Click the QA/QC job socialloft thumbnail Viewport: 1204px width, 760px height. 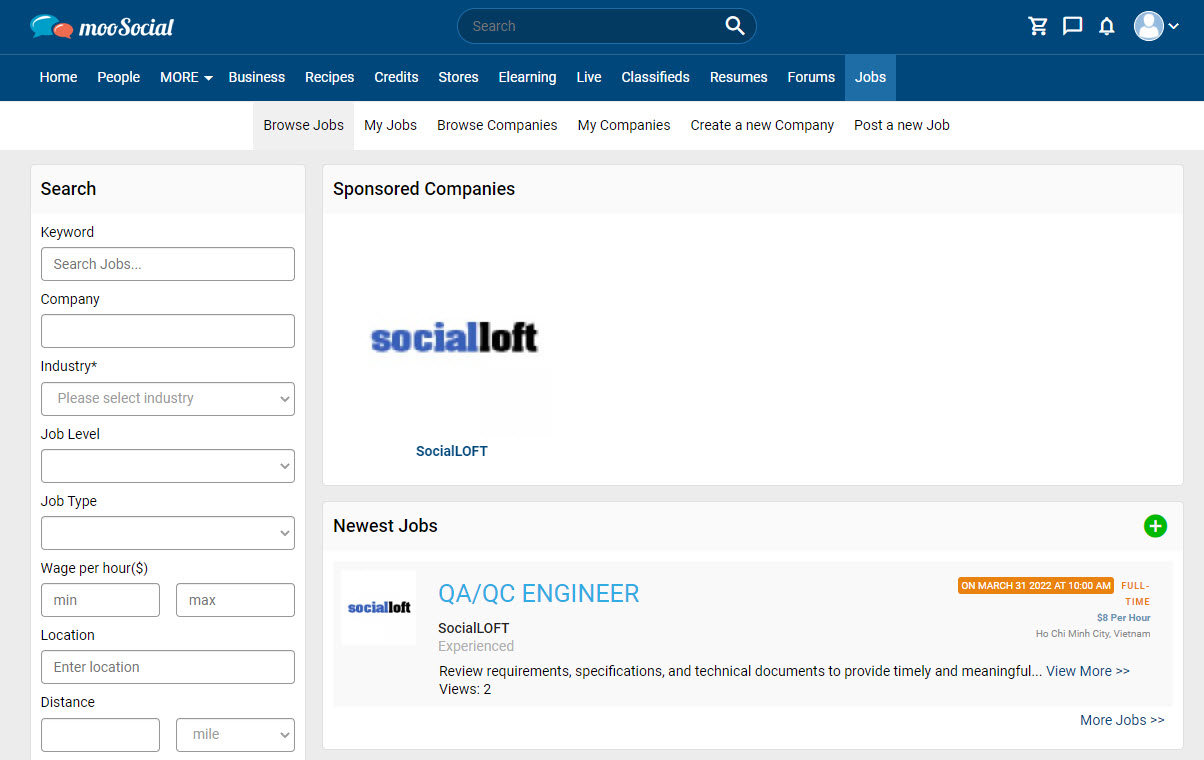coord(379,608)
